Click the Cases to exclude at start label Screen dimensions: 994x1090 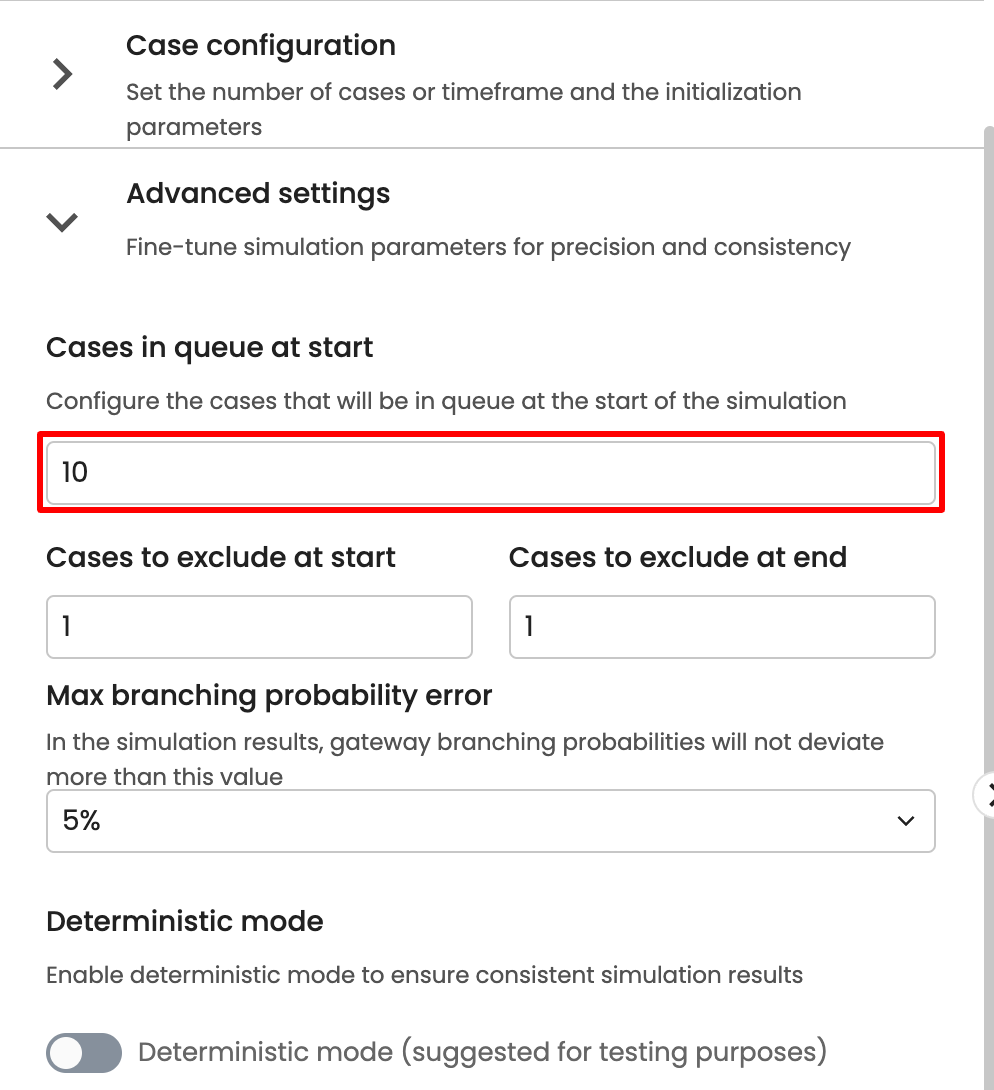(x=221, y=557)
